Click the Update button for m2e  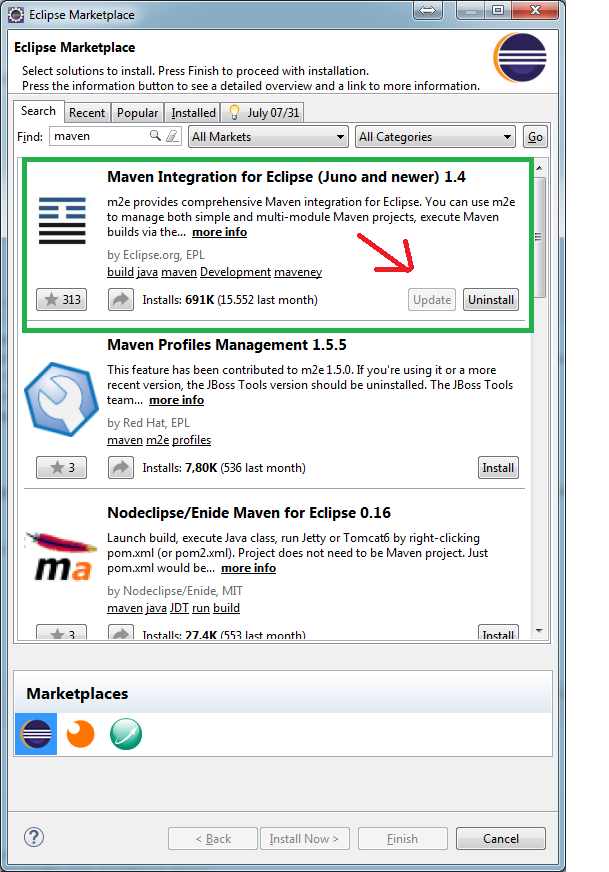[432, 300]
